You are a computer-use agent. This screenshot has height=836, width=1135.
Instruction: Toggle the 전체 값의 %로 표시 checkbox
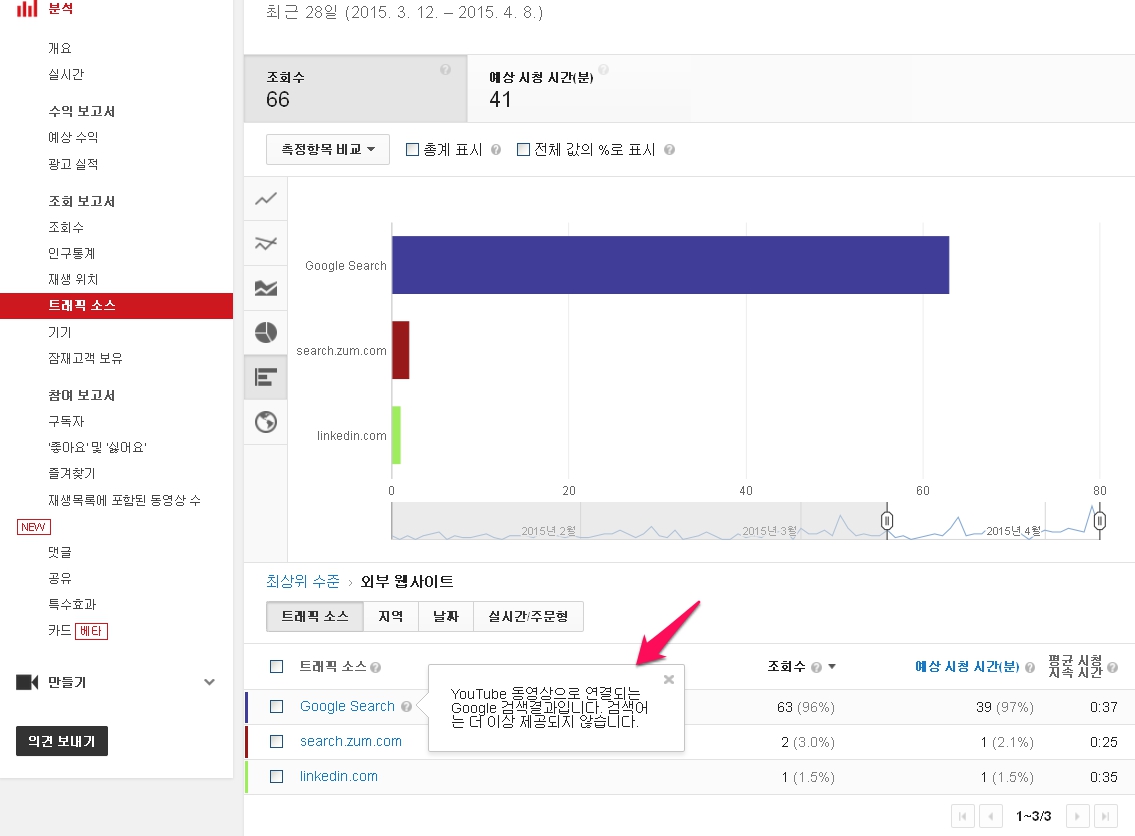(523, 150)
